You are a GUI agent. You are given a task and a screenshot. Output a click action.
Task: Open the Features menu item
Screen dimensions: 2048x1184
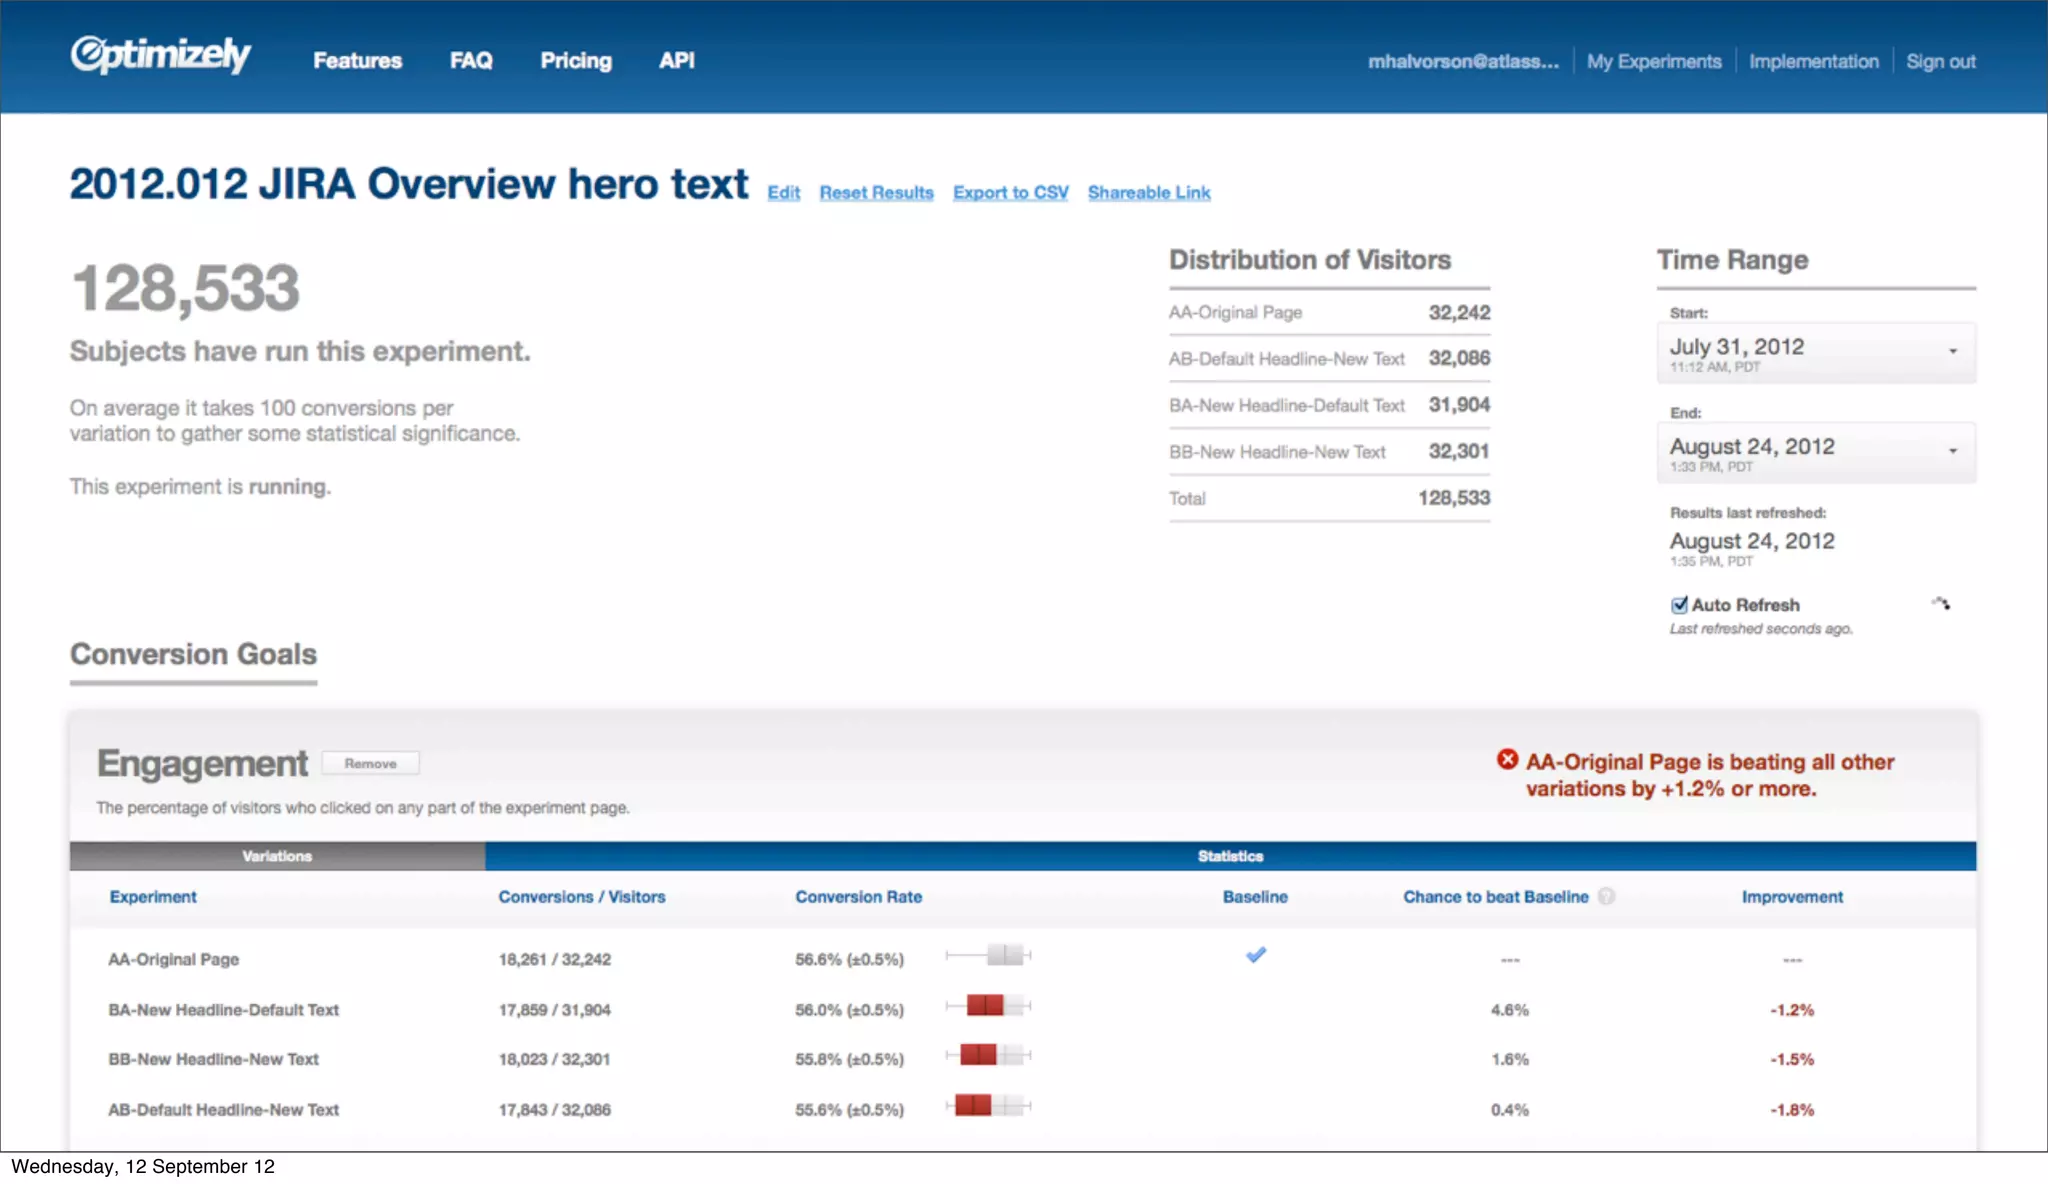[x=357, y=61]
